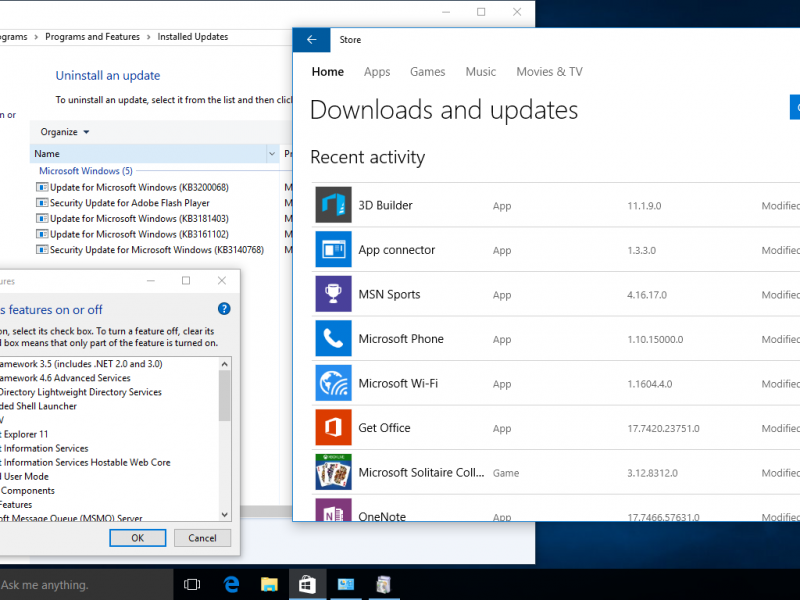Open the 3D Builder app icon
The image size is (800, 600).
(x=333, y=205)
